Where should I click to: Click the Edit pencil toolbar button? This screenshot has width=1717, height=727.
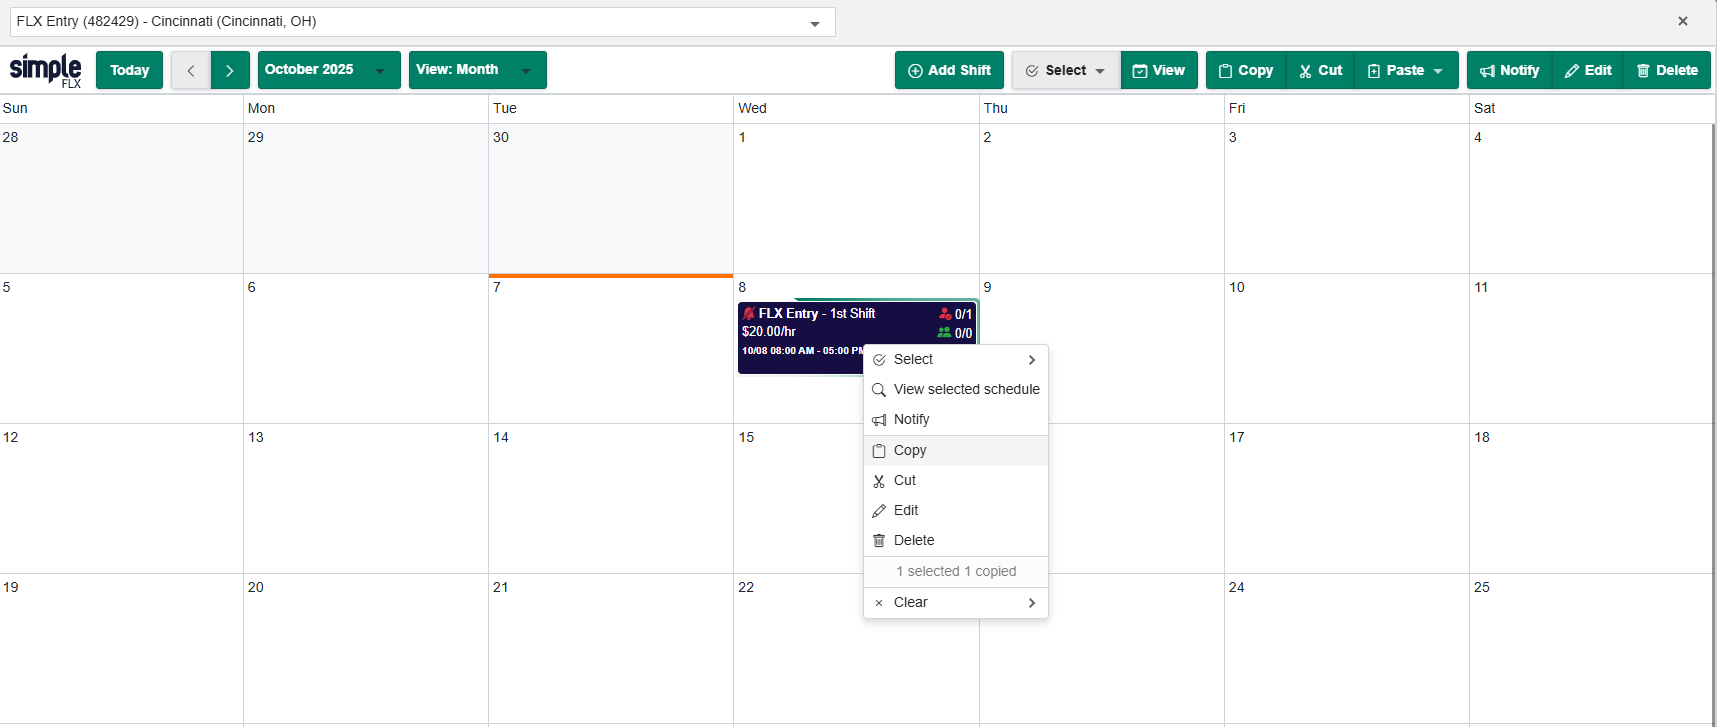click(x=1588, y=70)
